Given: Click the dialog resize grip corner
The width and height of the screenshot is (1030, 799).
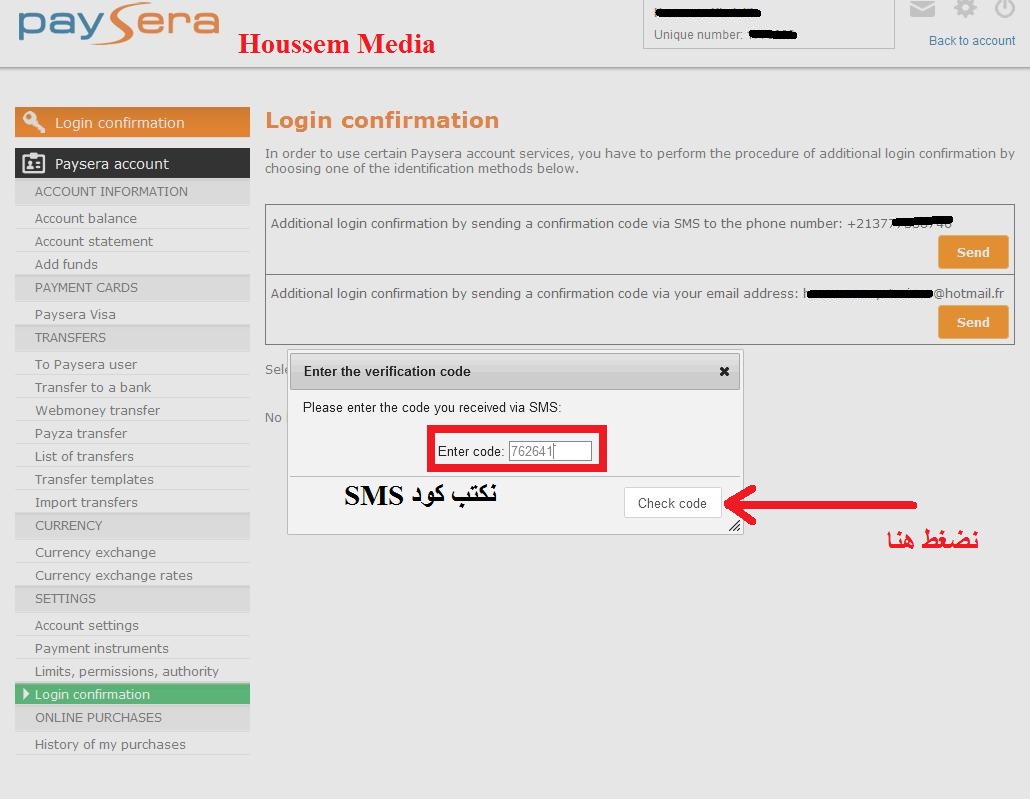Looking at the screenshot, I should 734,526.
